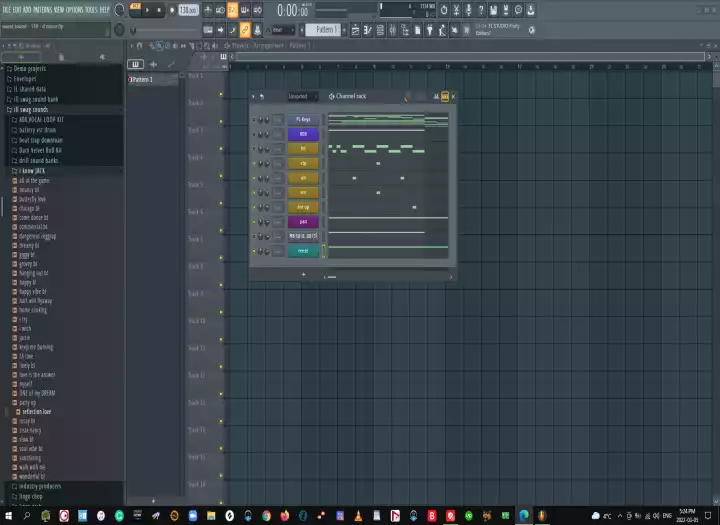The width and height of the screenshot is (720, 525).
Task: Select the reese channel button
Action: [303, 252]
